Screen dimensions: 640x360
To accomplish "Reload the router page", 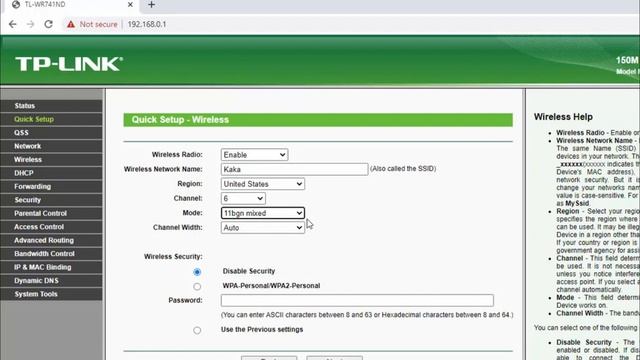I will pyautogui.click(x=49, y=24).
